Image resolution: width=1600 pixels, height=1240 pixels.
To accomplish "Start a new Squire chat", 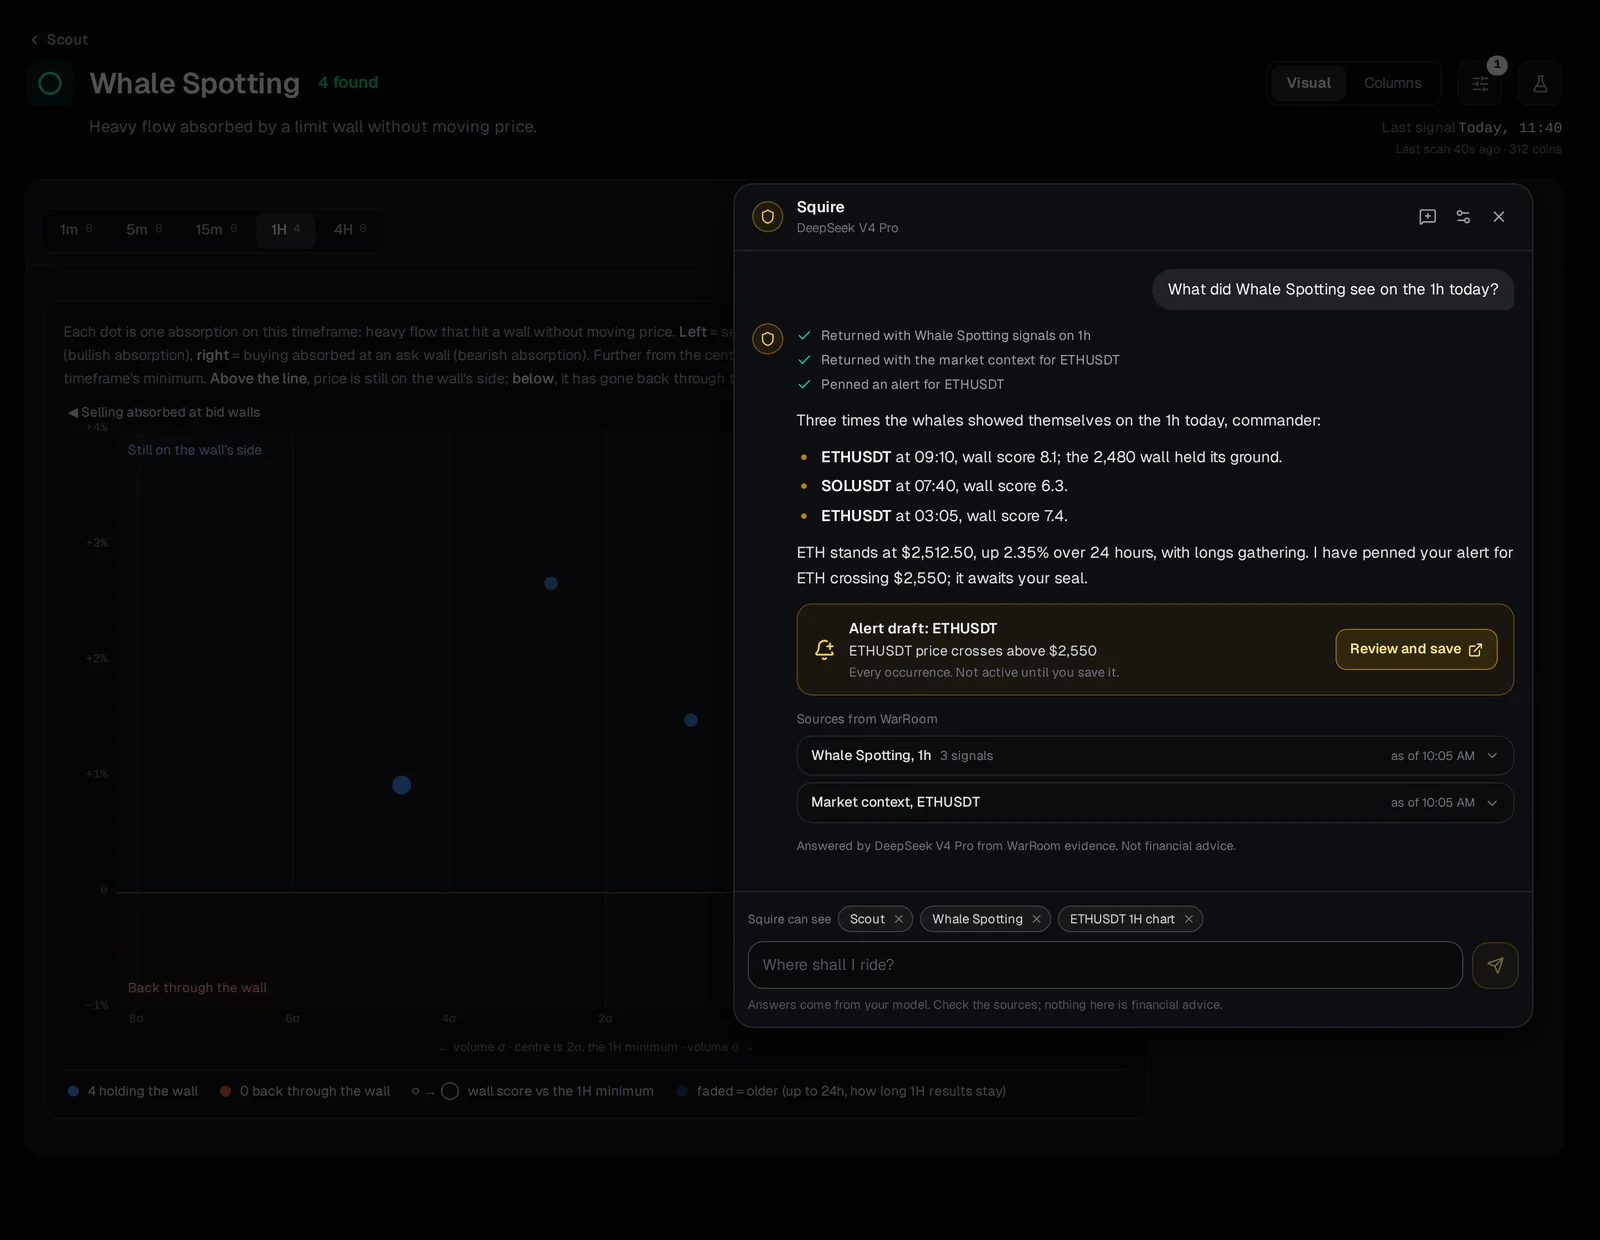I will 1427,217.
